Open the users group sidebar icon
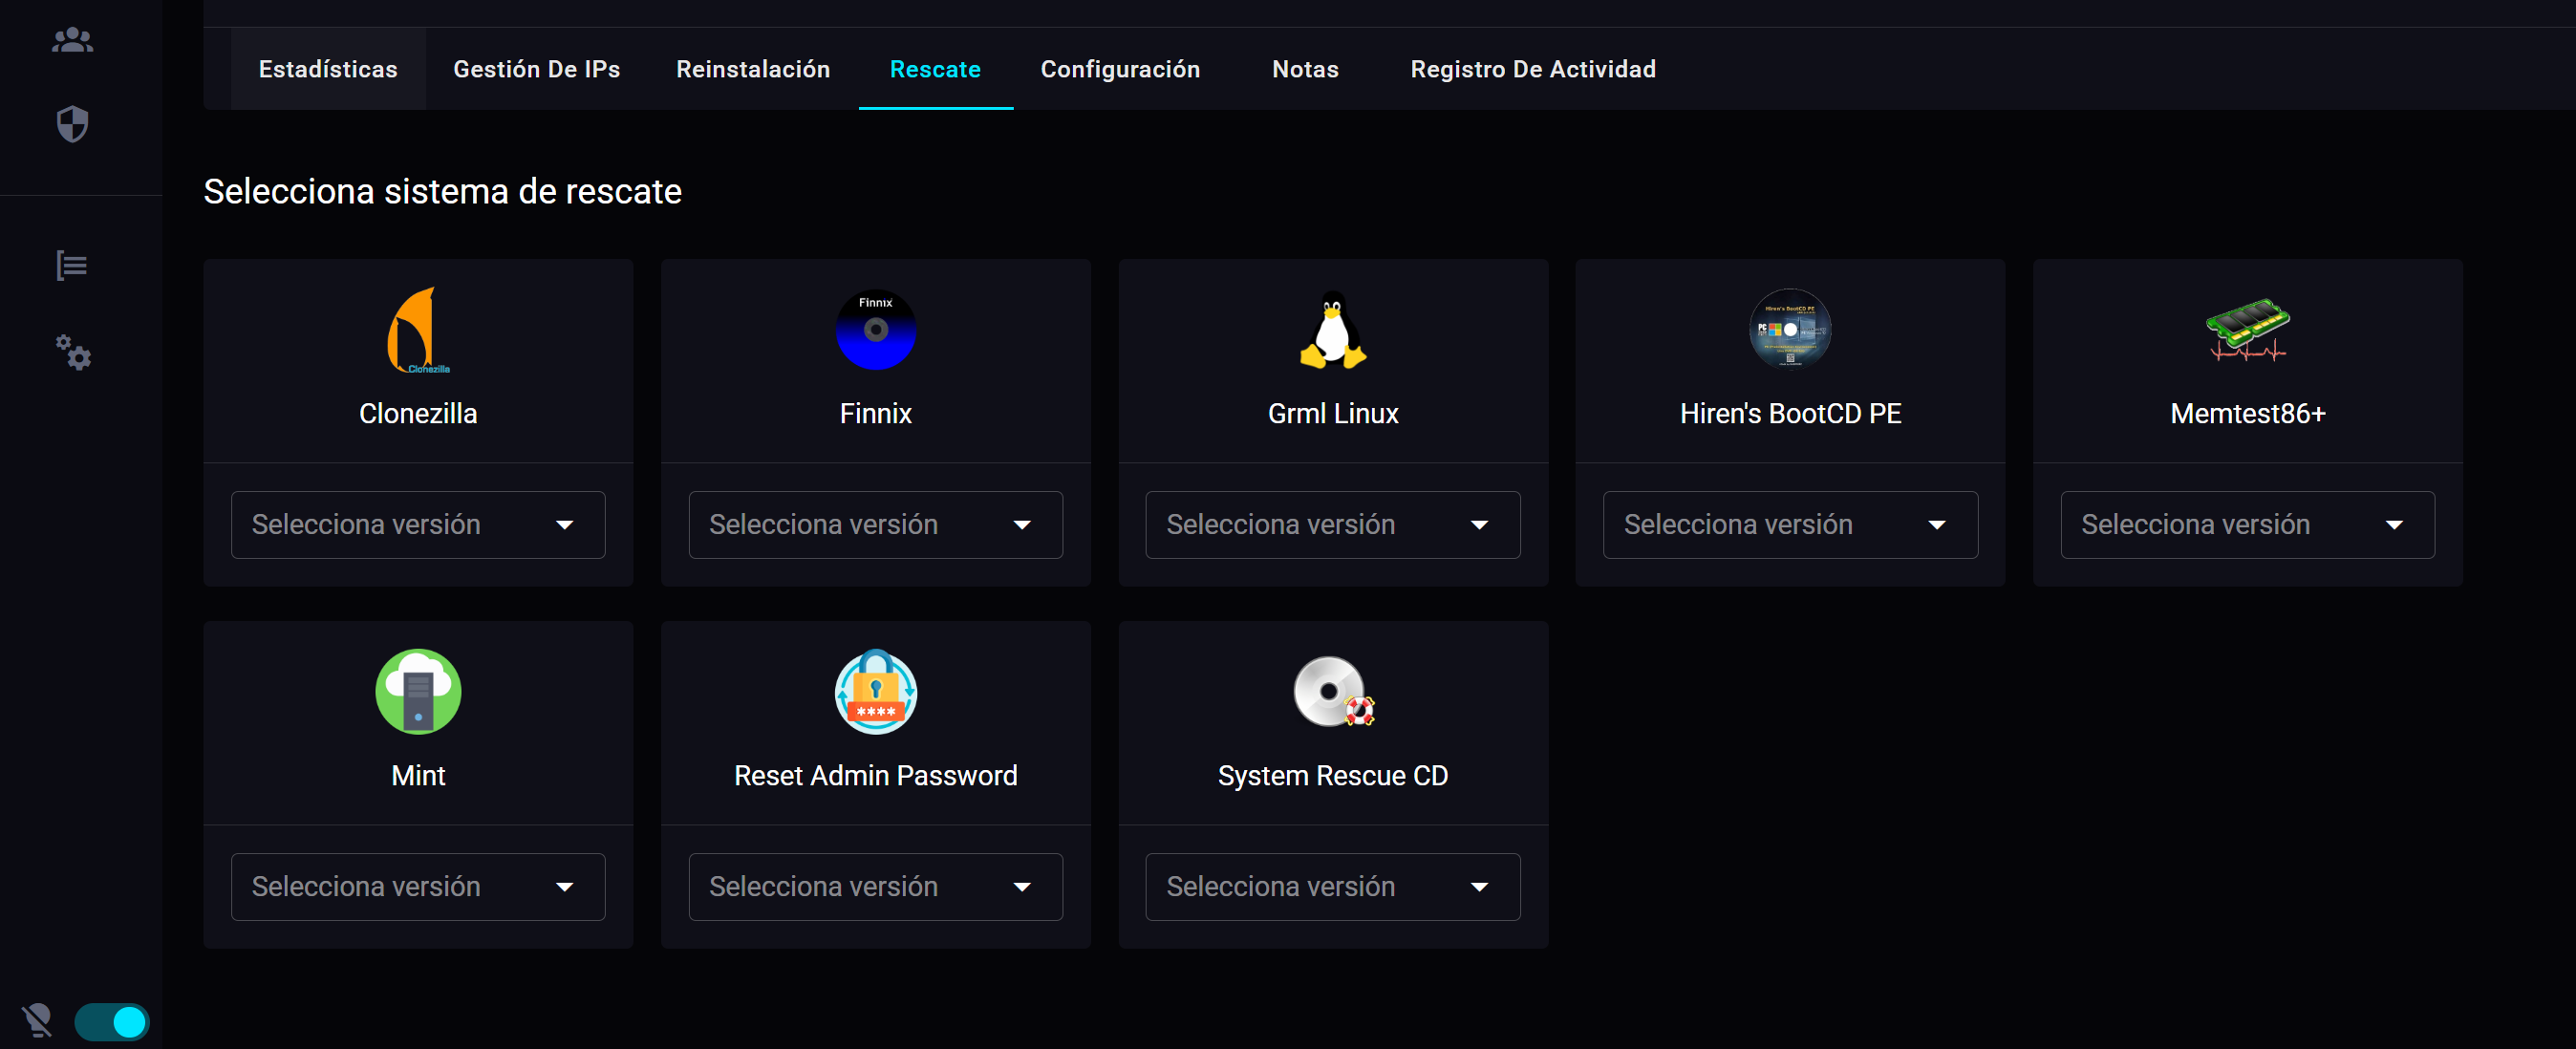The height and width of the screenshot is (1049, 2576). [72, 40]
